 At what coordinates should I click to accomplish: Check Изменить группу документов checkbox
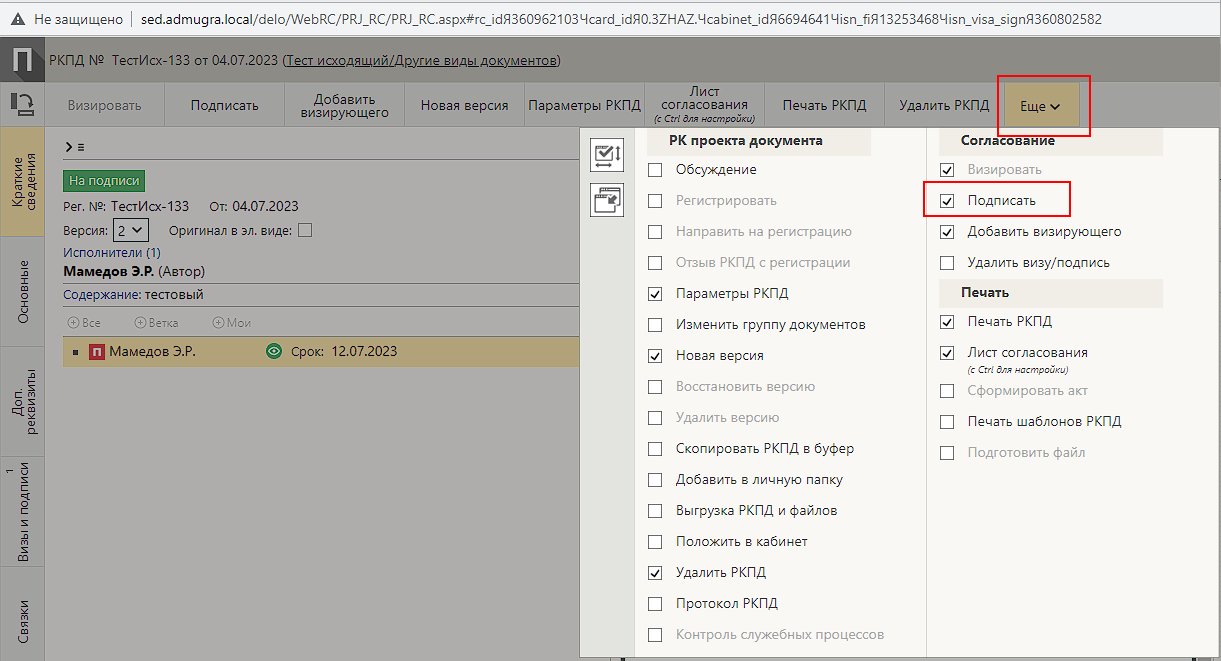click(x=655, y=325)
